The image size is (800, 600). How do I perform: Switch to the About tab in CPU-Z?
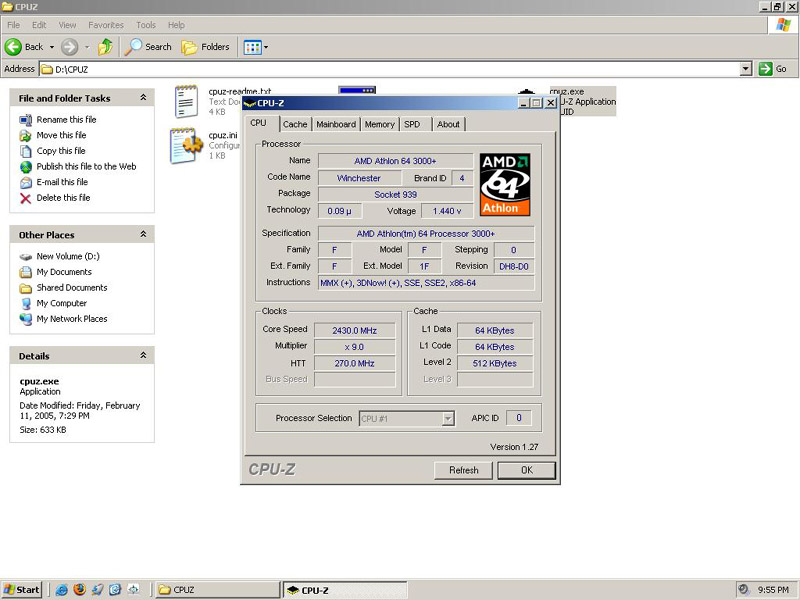(448, 124)
